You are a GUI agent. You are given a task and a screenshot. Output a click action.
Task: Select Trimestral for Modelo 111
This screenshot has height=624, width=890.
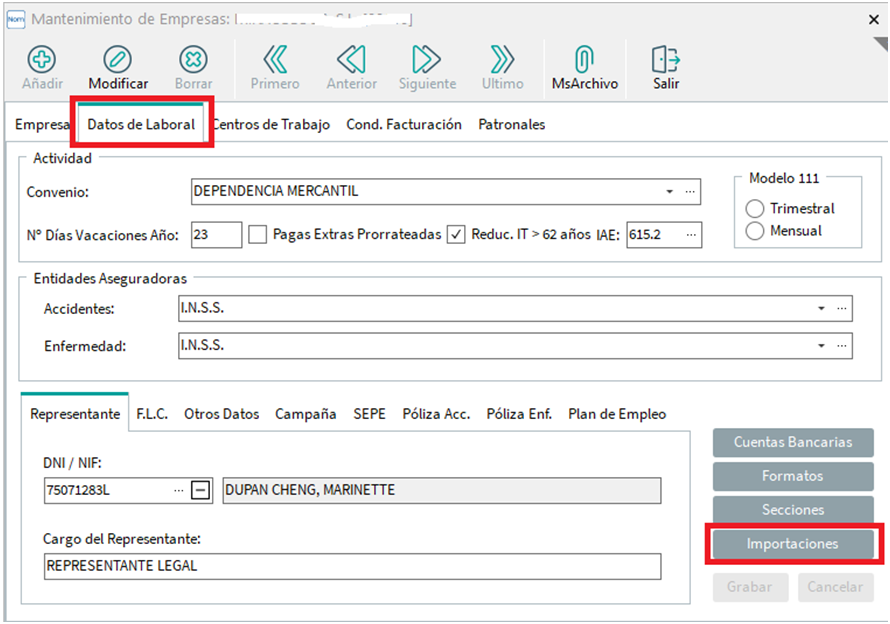coord(757,209)
